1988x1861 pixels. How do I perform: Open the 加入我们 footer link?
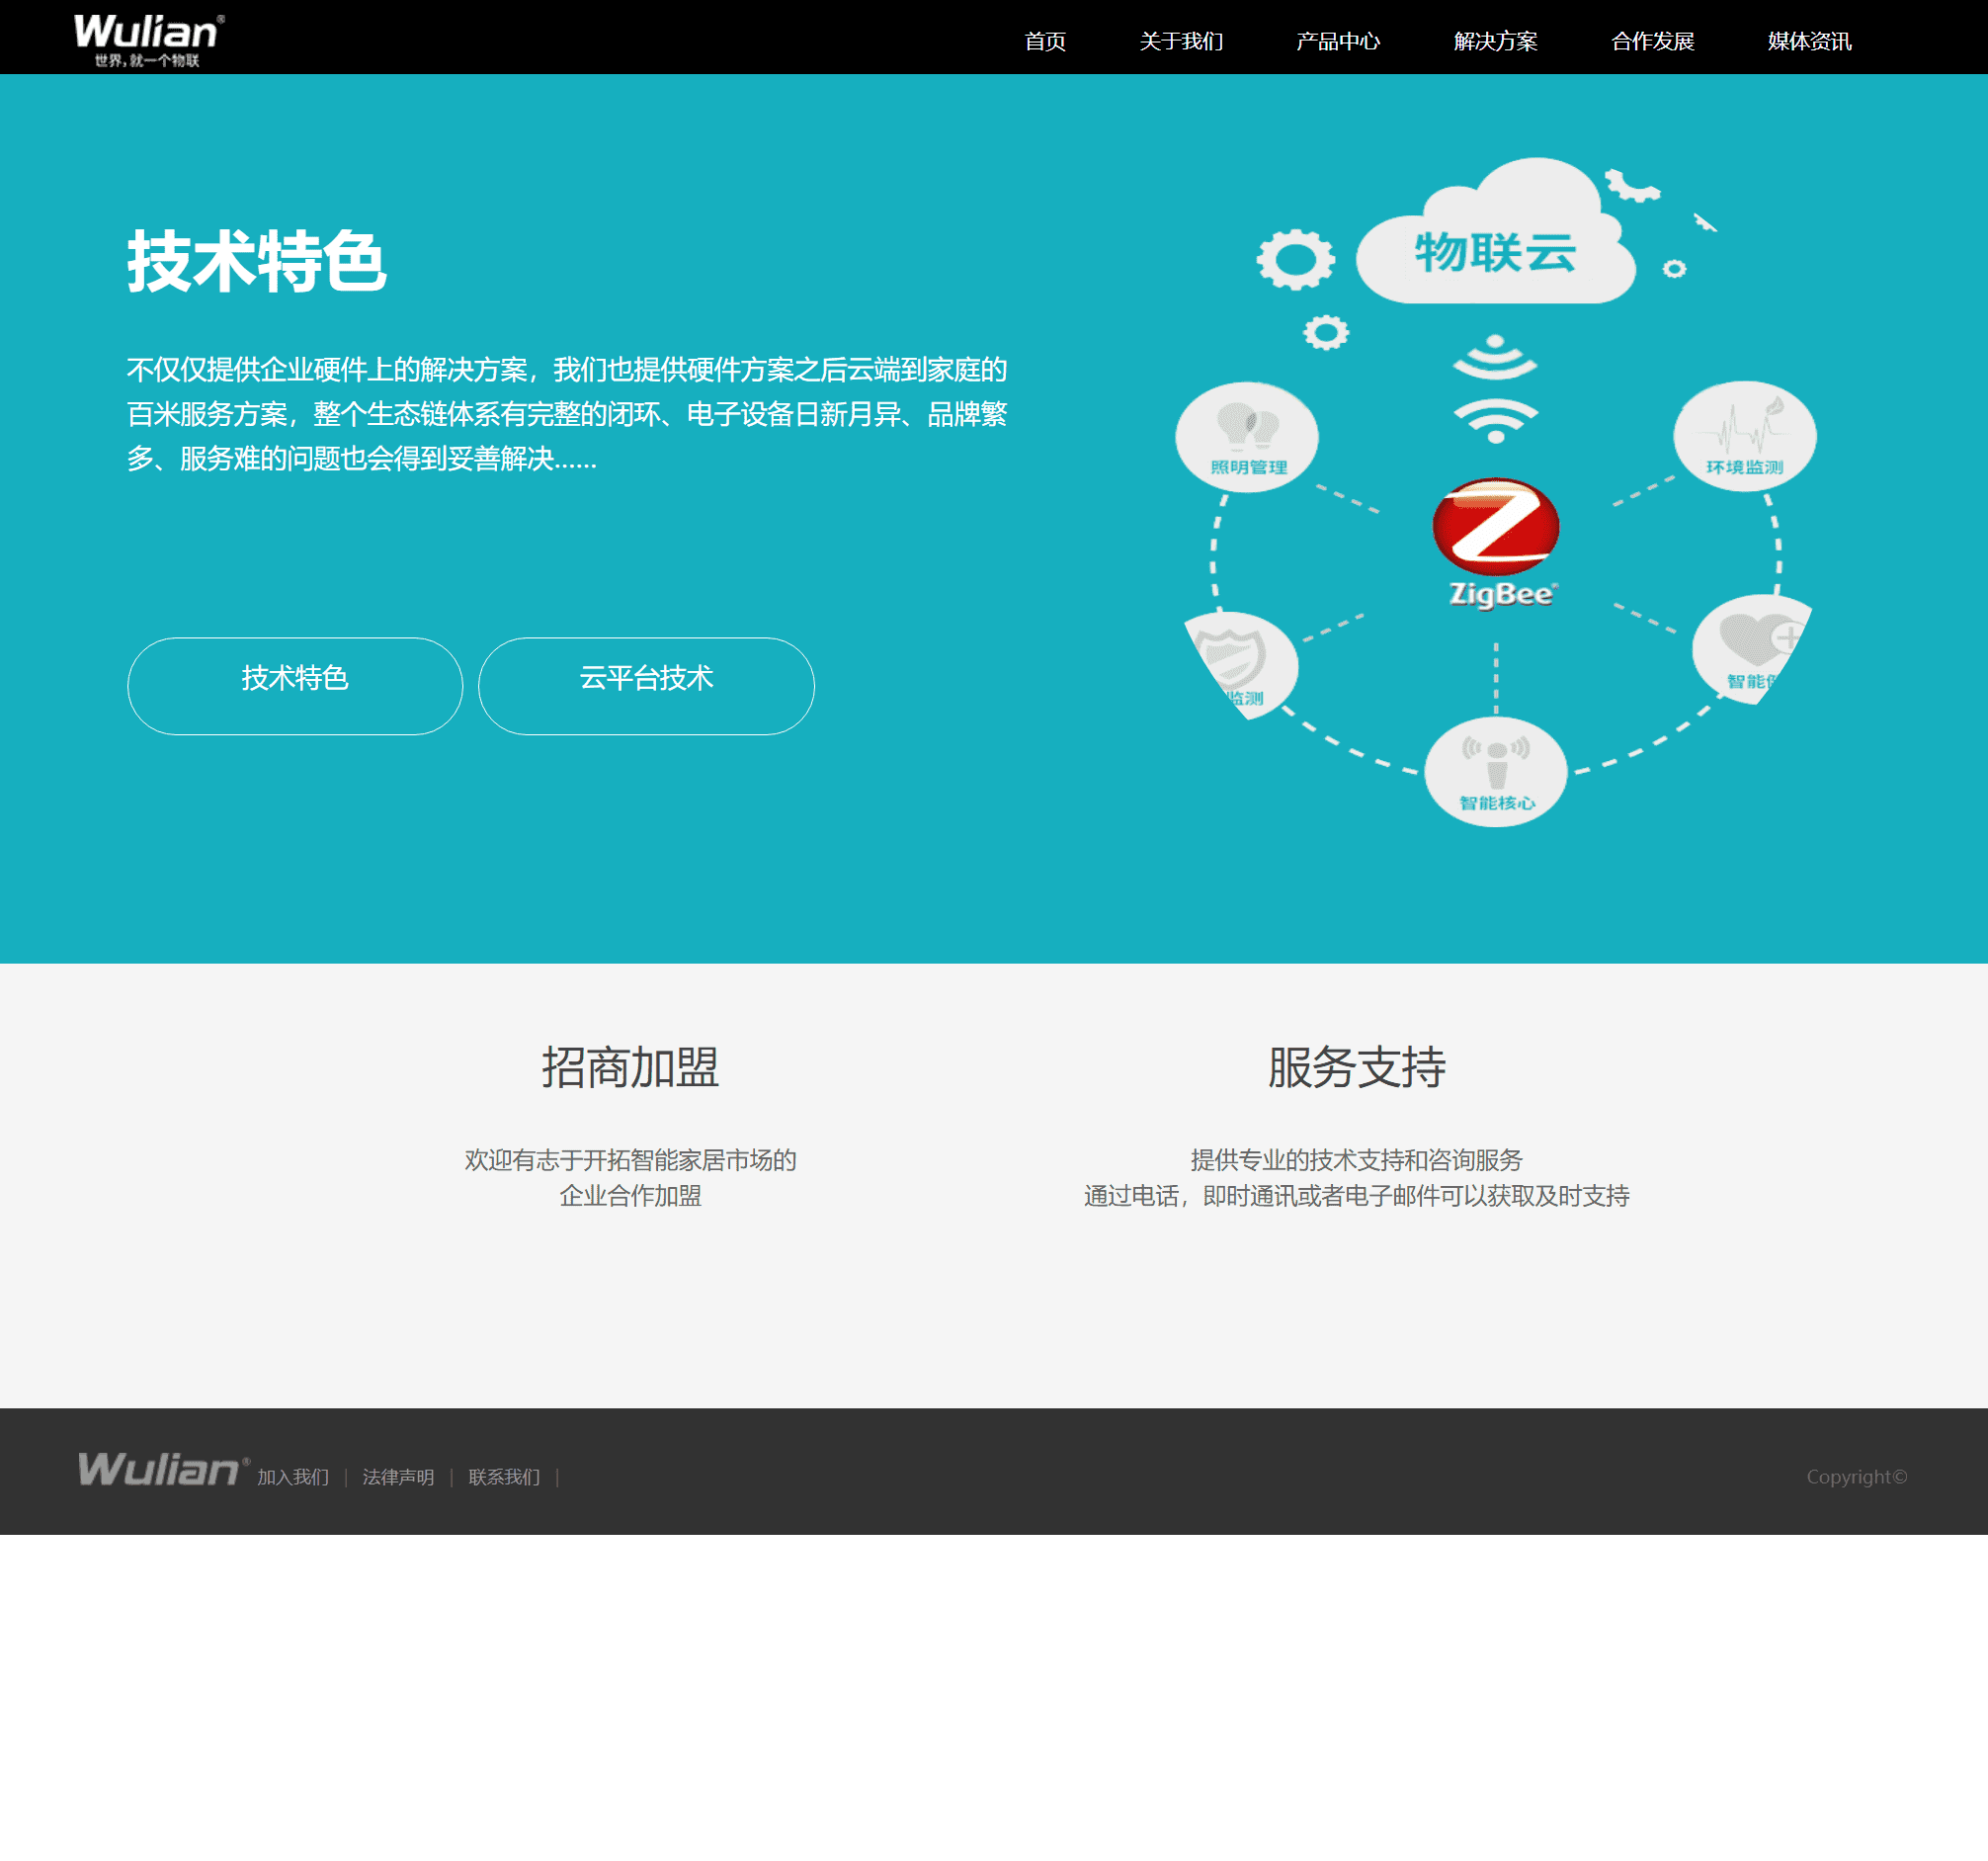coord(293,1477)
